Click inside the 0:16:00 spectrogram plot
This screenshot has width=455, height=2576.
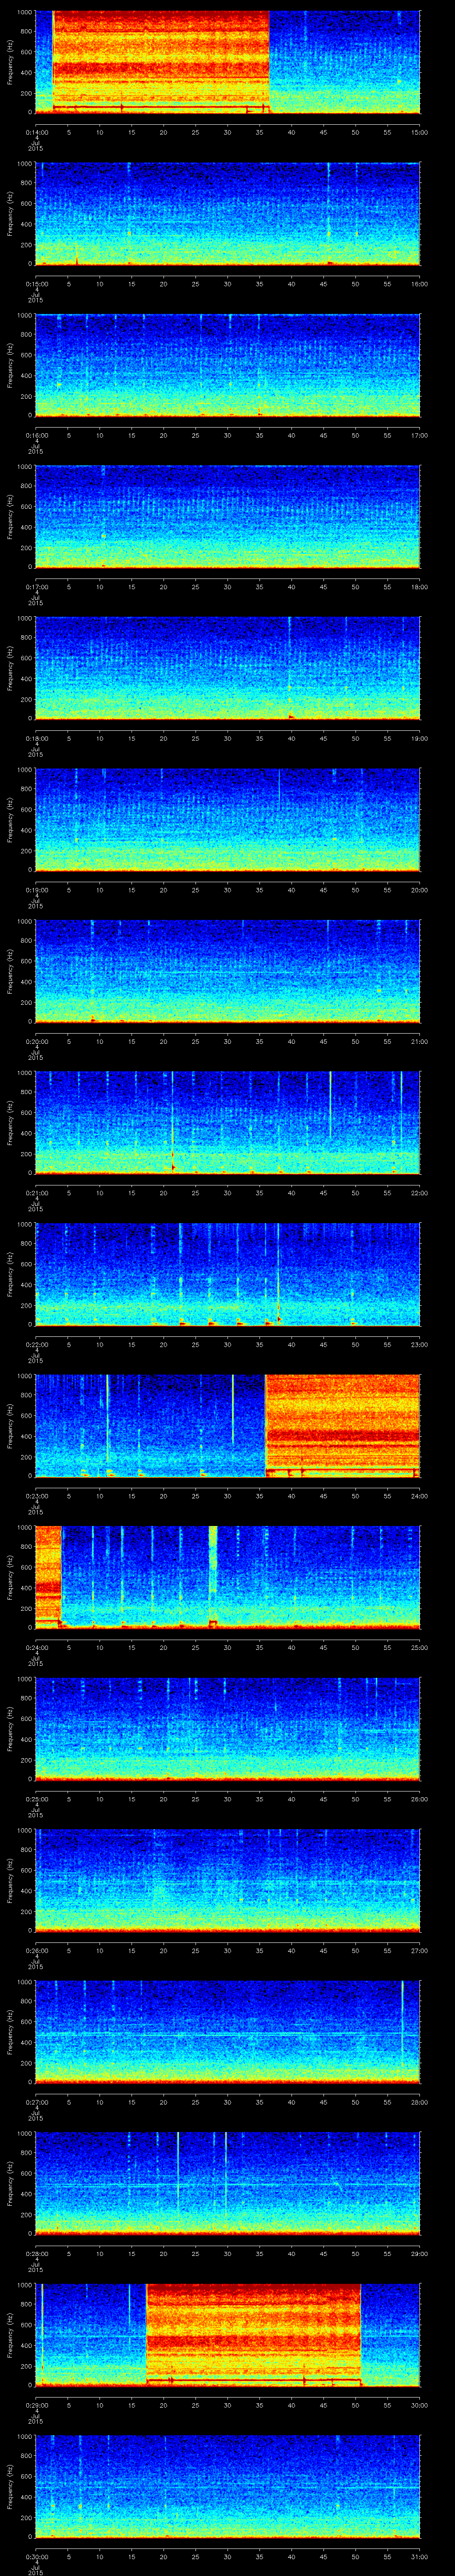(x=228, y=365)
